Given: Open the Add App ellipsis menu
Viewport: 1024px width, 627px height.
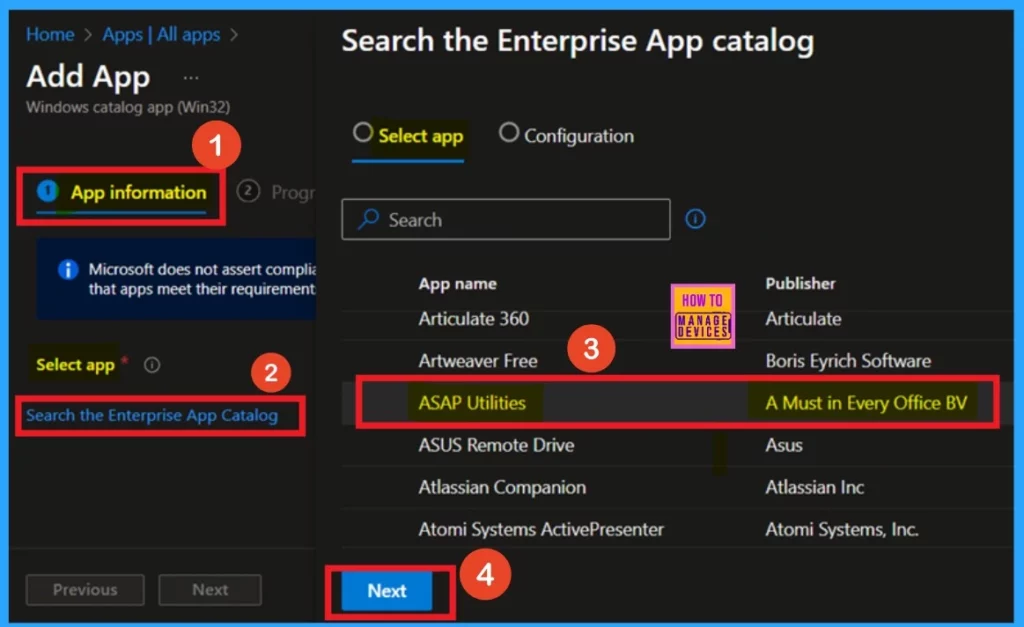Looking at the screenshot, I should click(x=191, y=78).
